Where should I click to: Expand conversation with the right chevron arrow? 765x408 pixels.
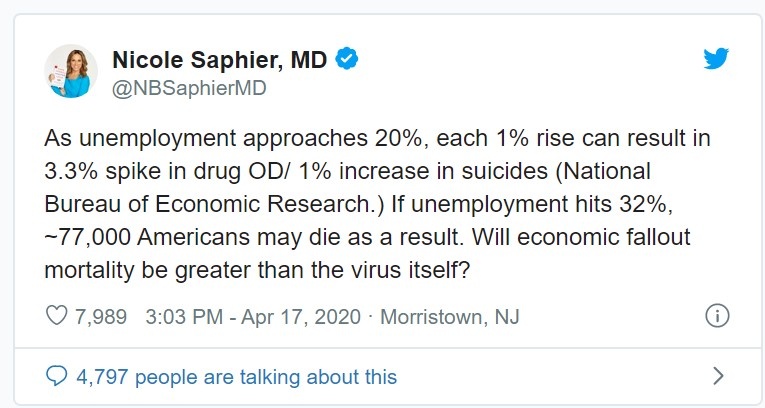click(718, 376)
